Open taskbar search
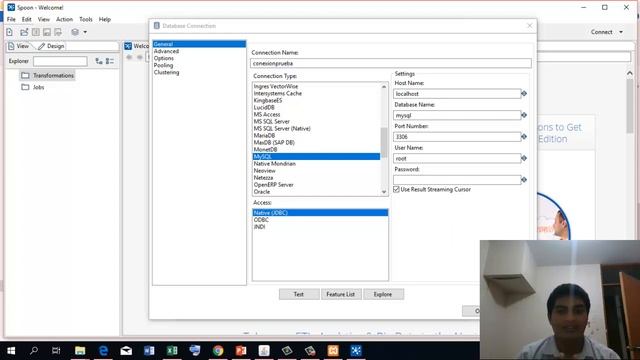Screen dimensions: 640x360 coord(34,351)
